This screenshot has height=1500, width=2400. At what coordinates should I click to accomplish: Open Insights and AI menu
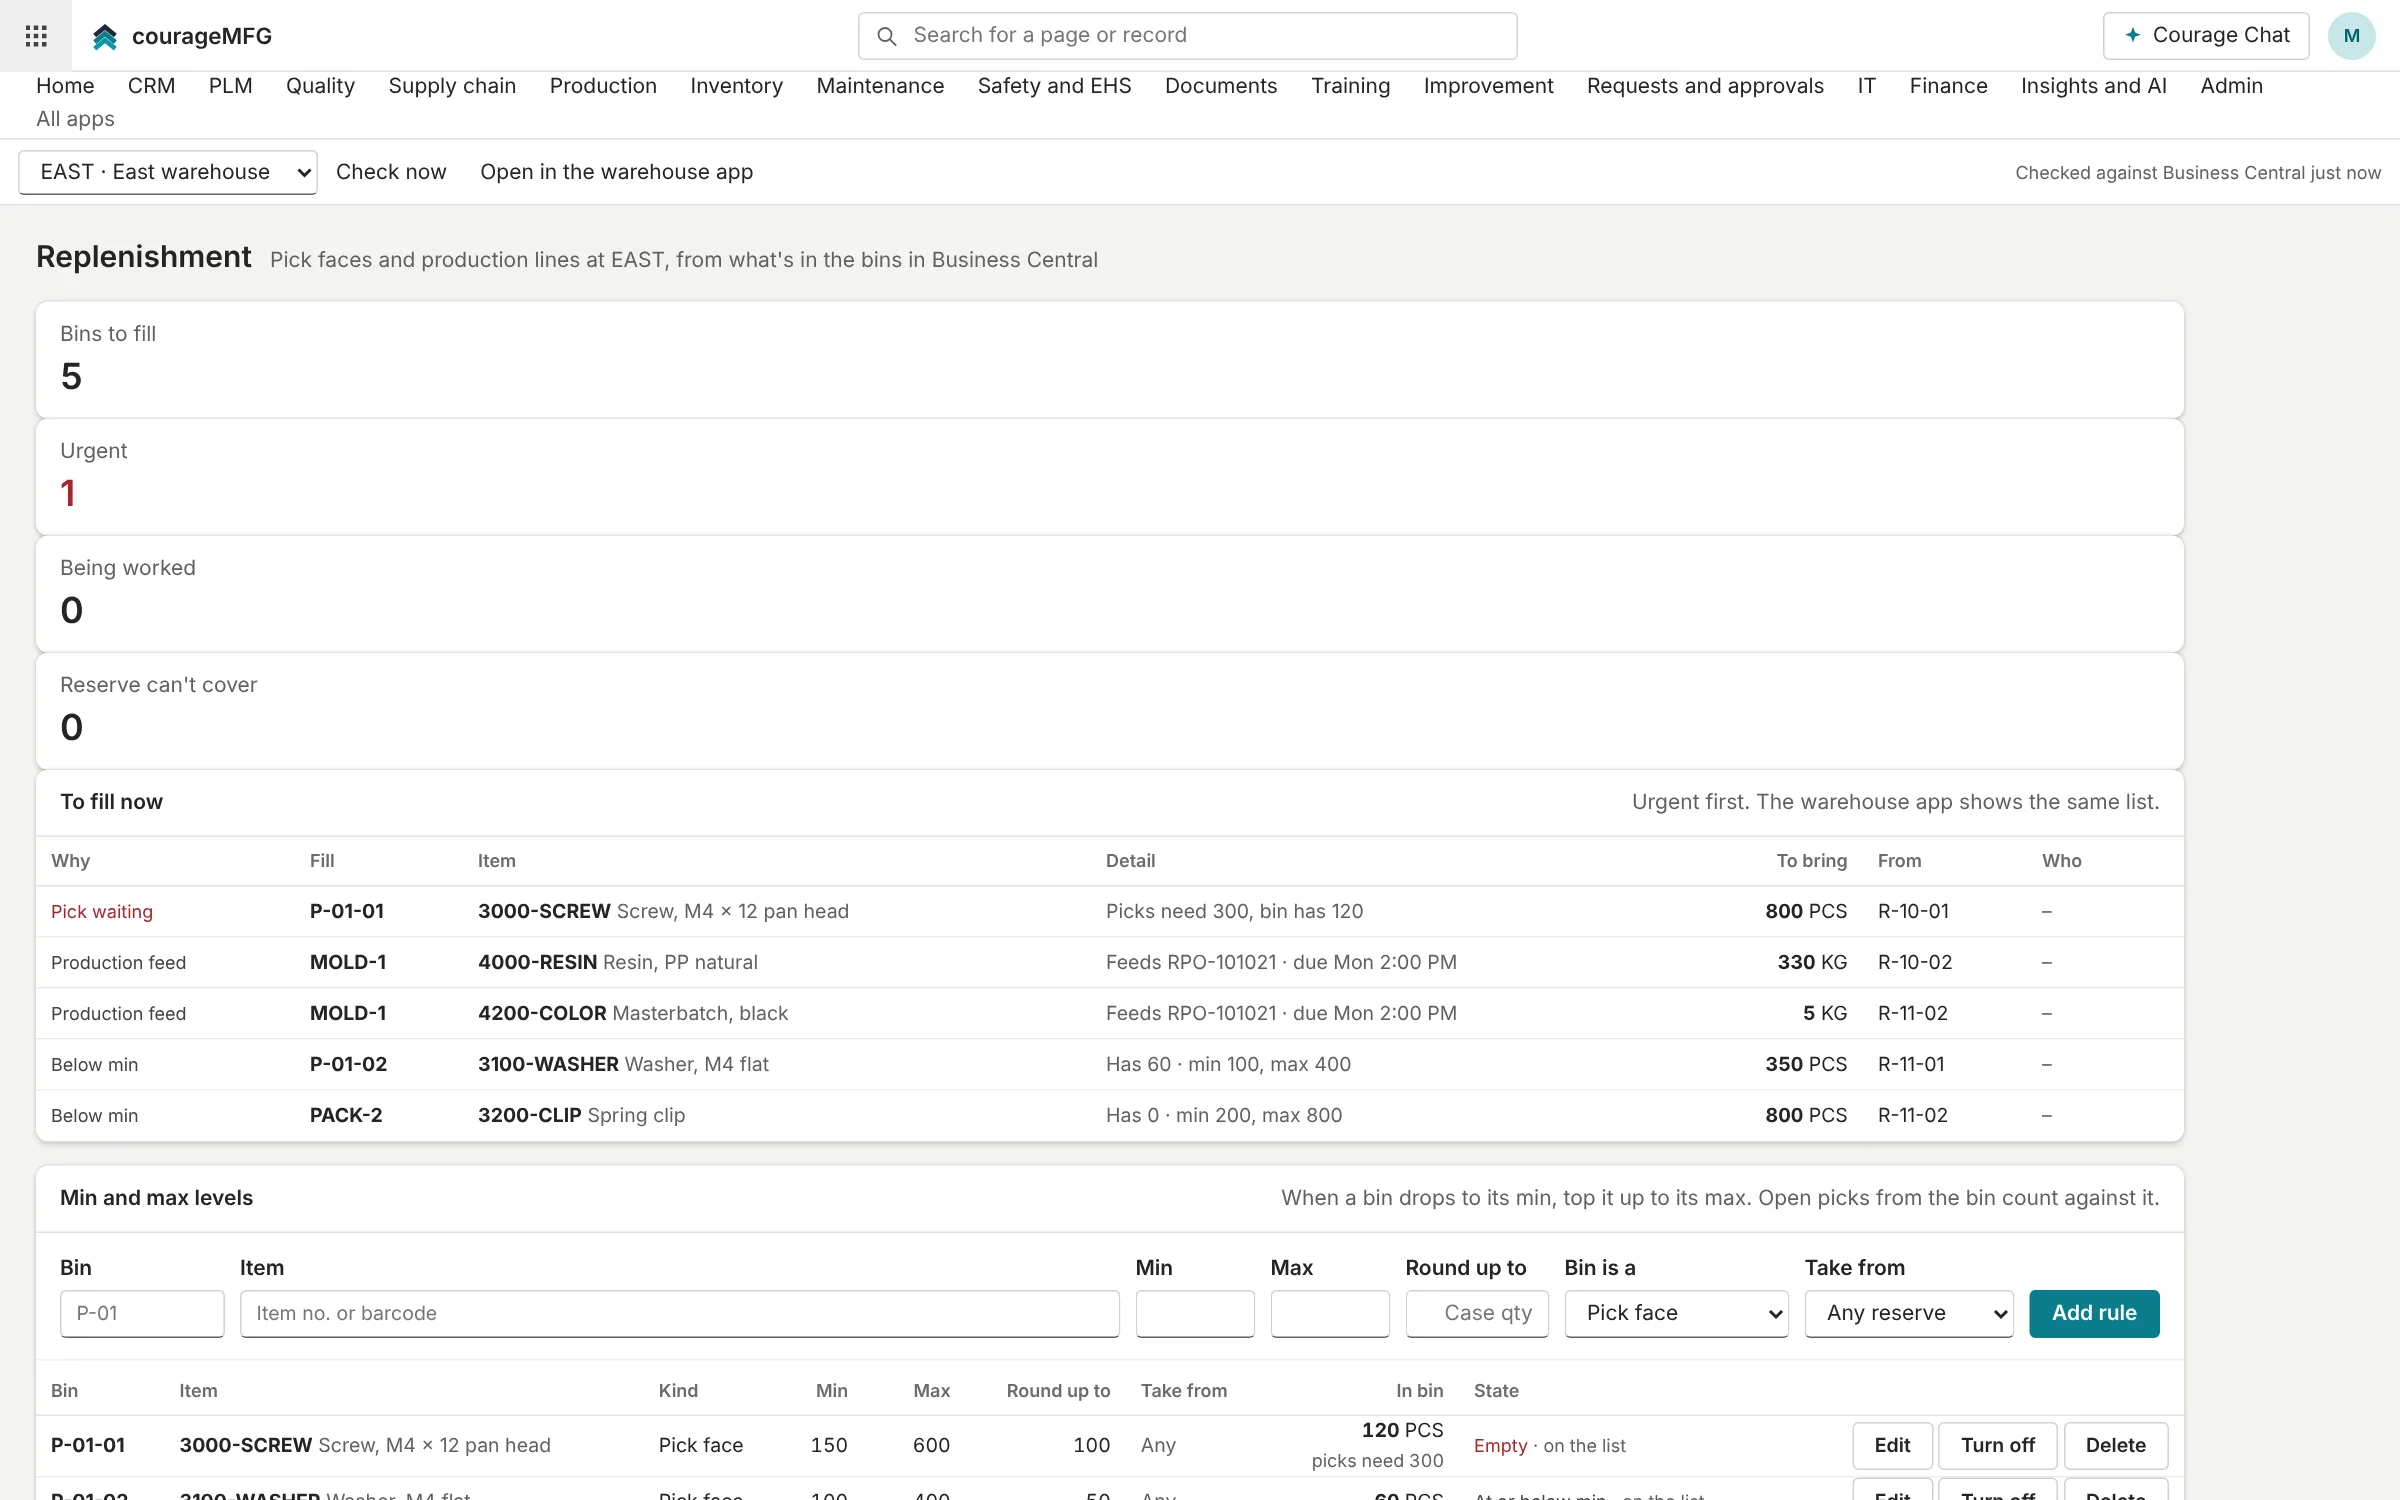click(x=2093, y=86)
